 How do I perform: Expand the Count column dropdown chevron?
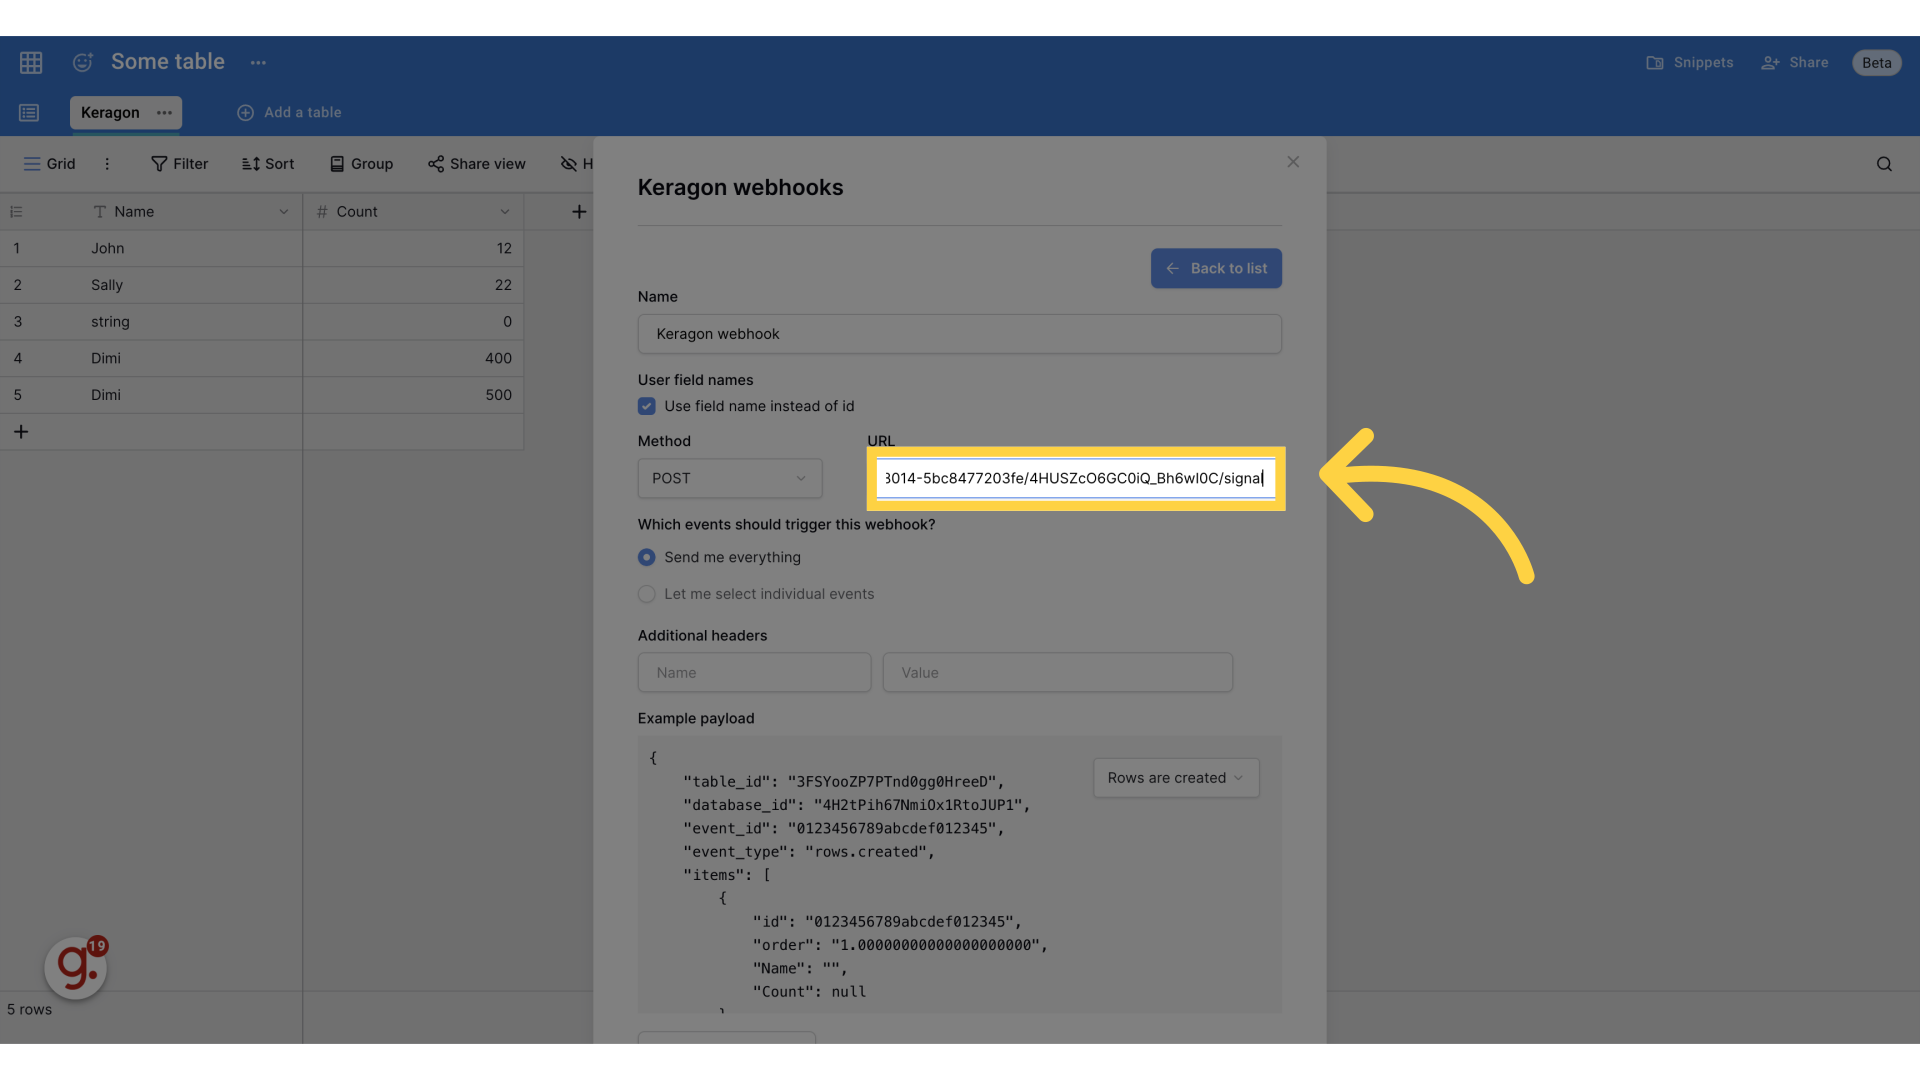click(505, 212)
